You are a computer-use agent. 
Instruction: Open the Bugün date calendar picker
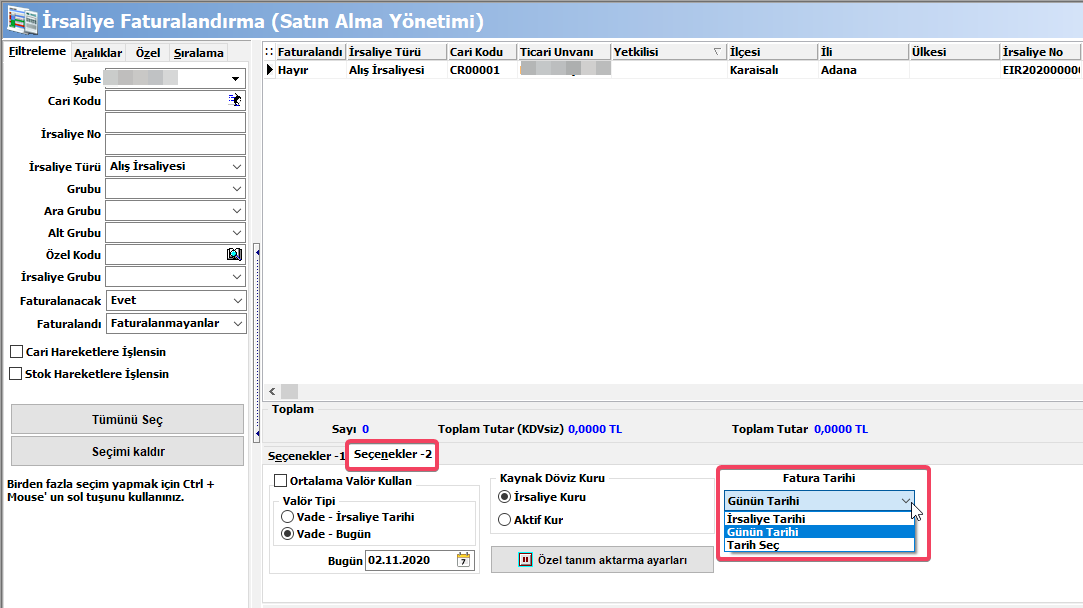coord(463,560)
